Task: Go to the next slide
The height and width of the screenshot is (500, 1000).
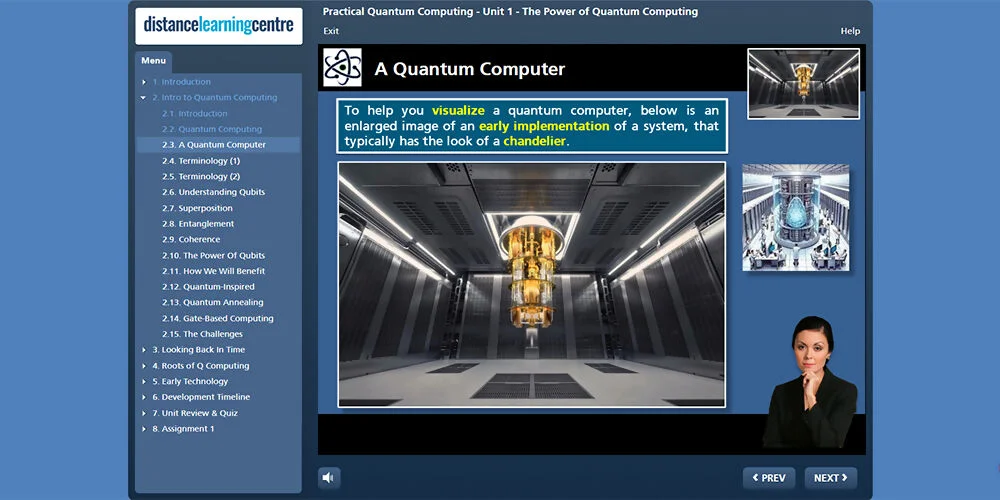Action: (830, 478)
